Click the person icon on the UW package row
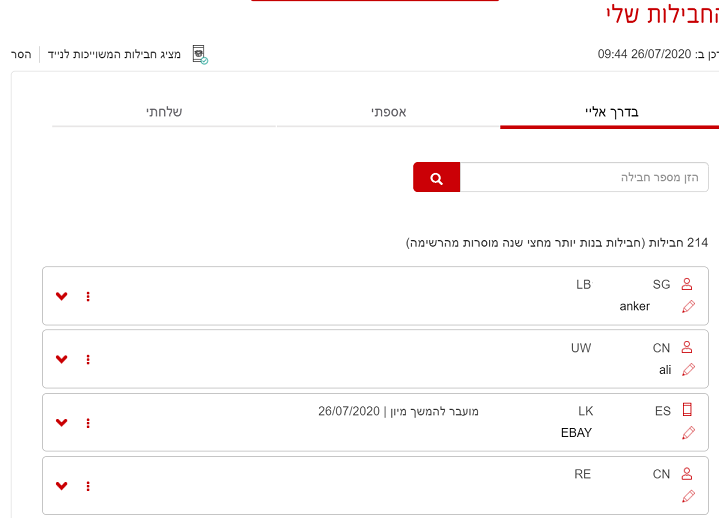 [687, 348]
